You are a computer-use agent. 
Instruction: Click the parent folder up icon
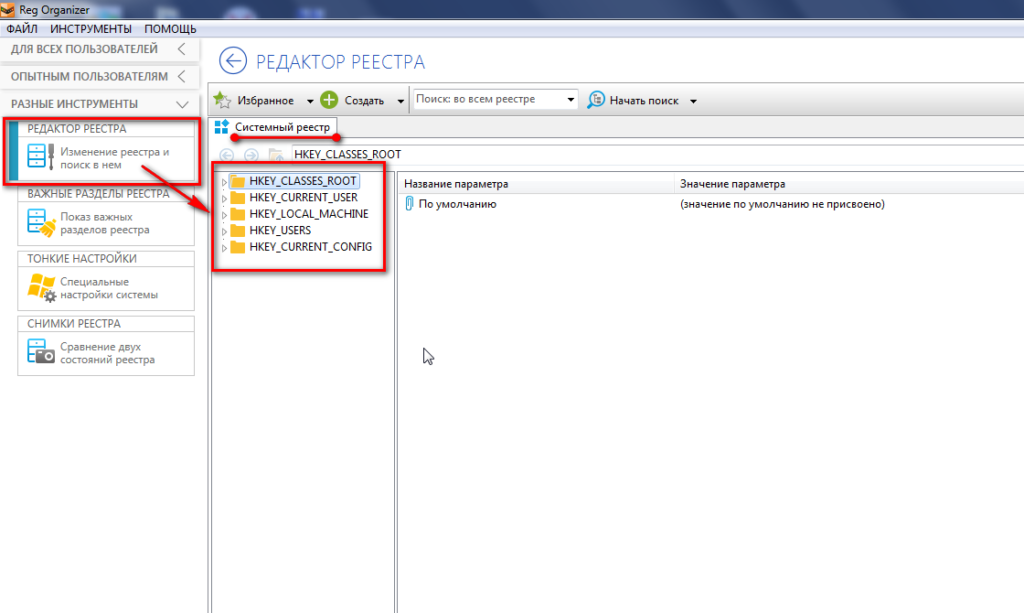(275, 155)
